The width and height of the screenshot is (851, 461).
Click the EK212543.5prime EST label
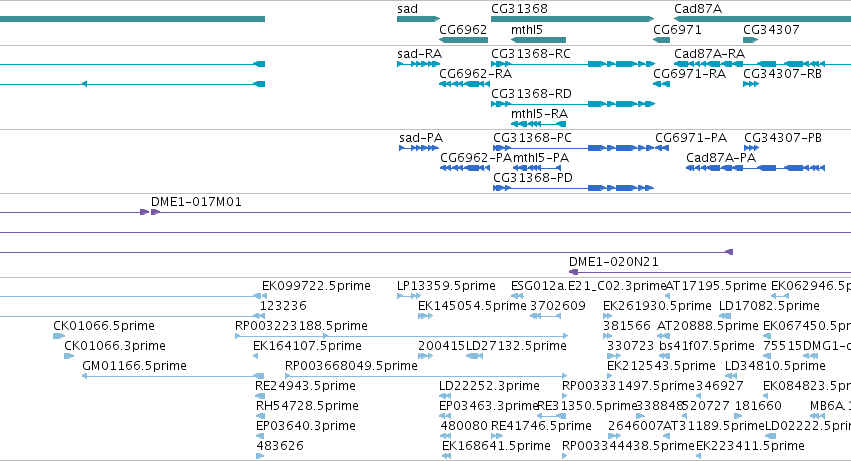point(662,366)
